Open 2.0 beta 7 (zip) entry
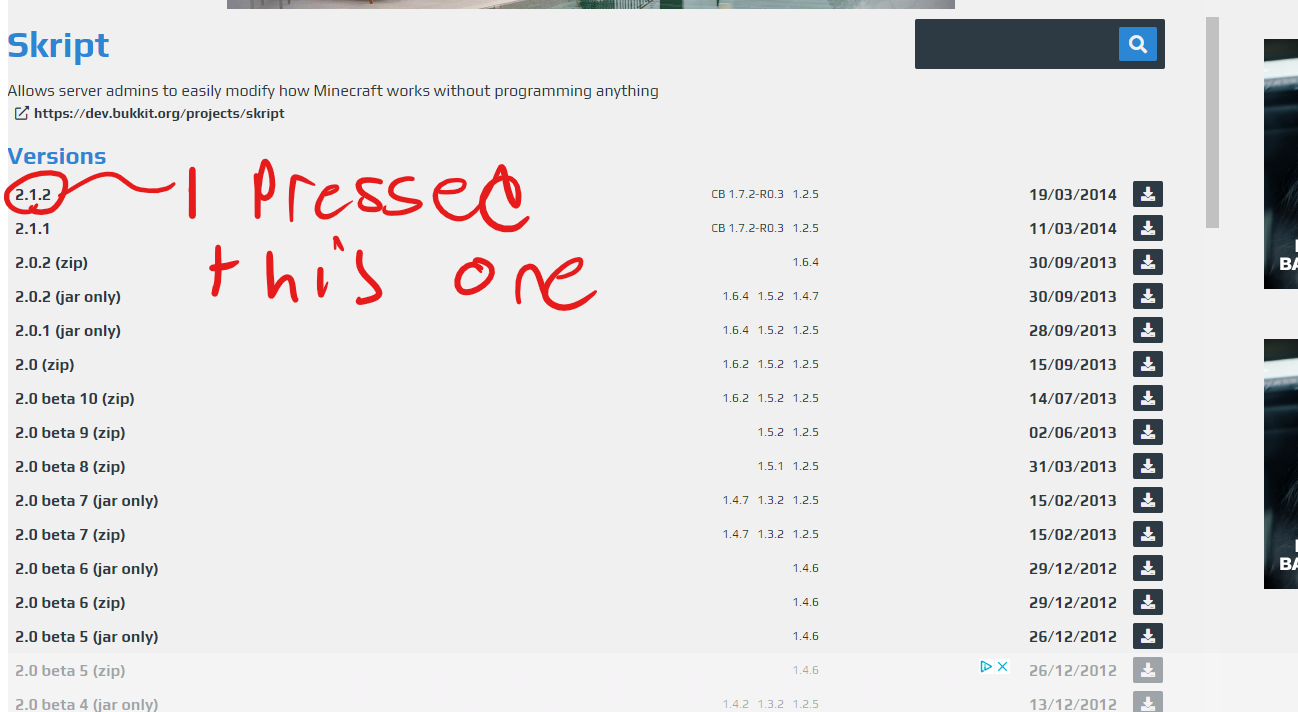This screenshot has height=712, width=1298. click(70, 534)
